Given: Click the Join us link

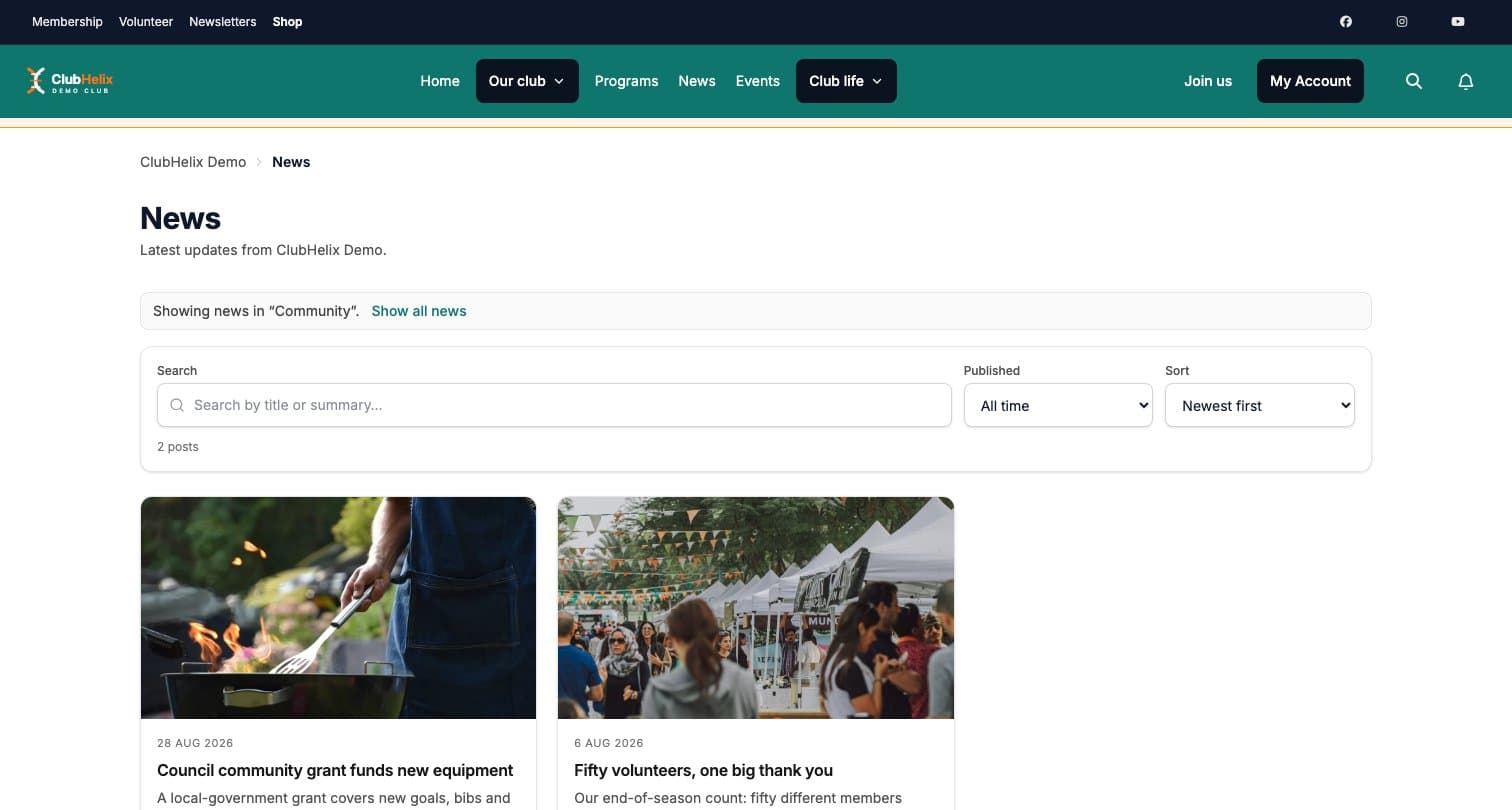Looking at the screenshot, I should [x=1208, y=81].
